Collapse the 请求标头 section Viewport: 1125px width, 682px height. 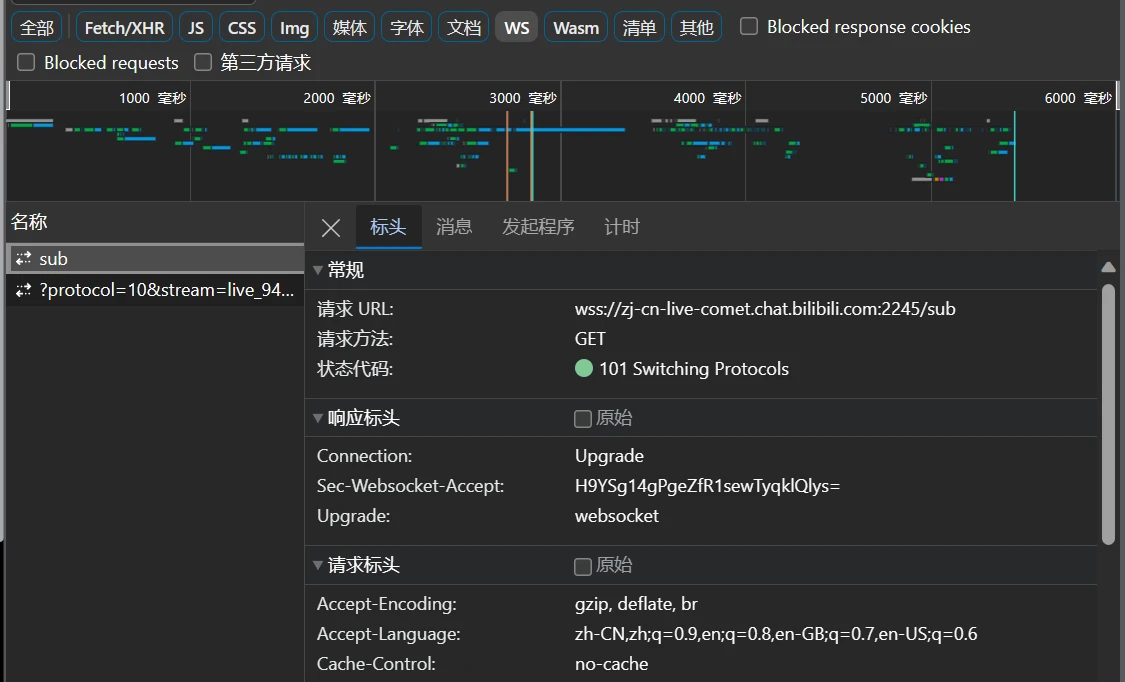[x=318, y=565]
